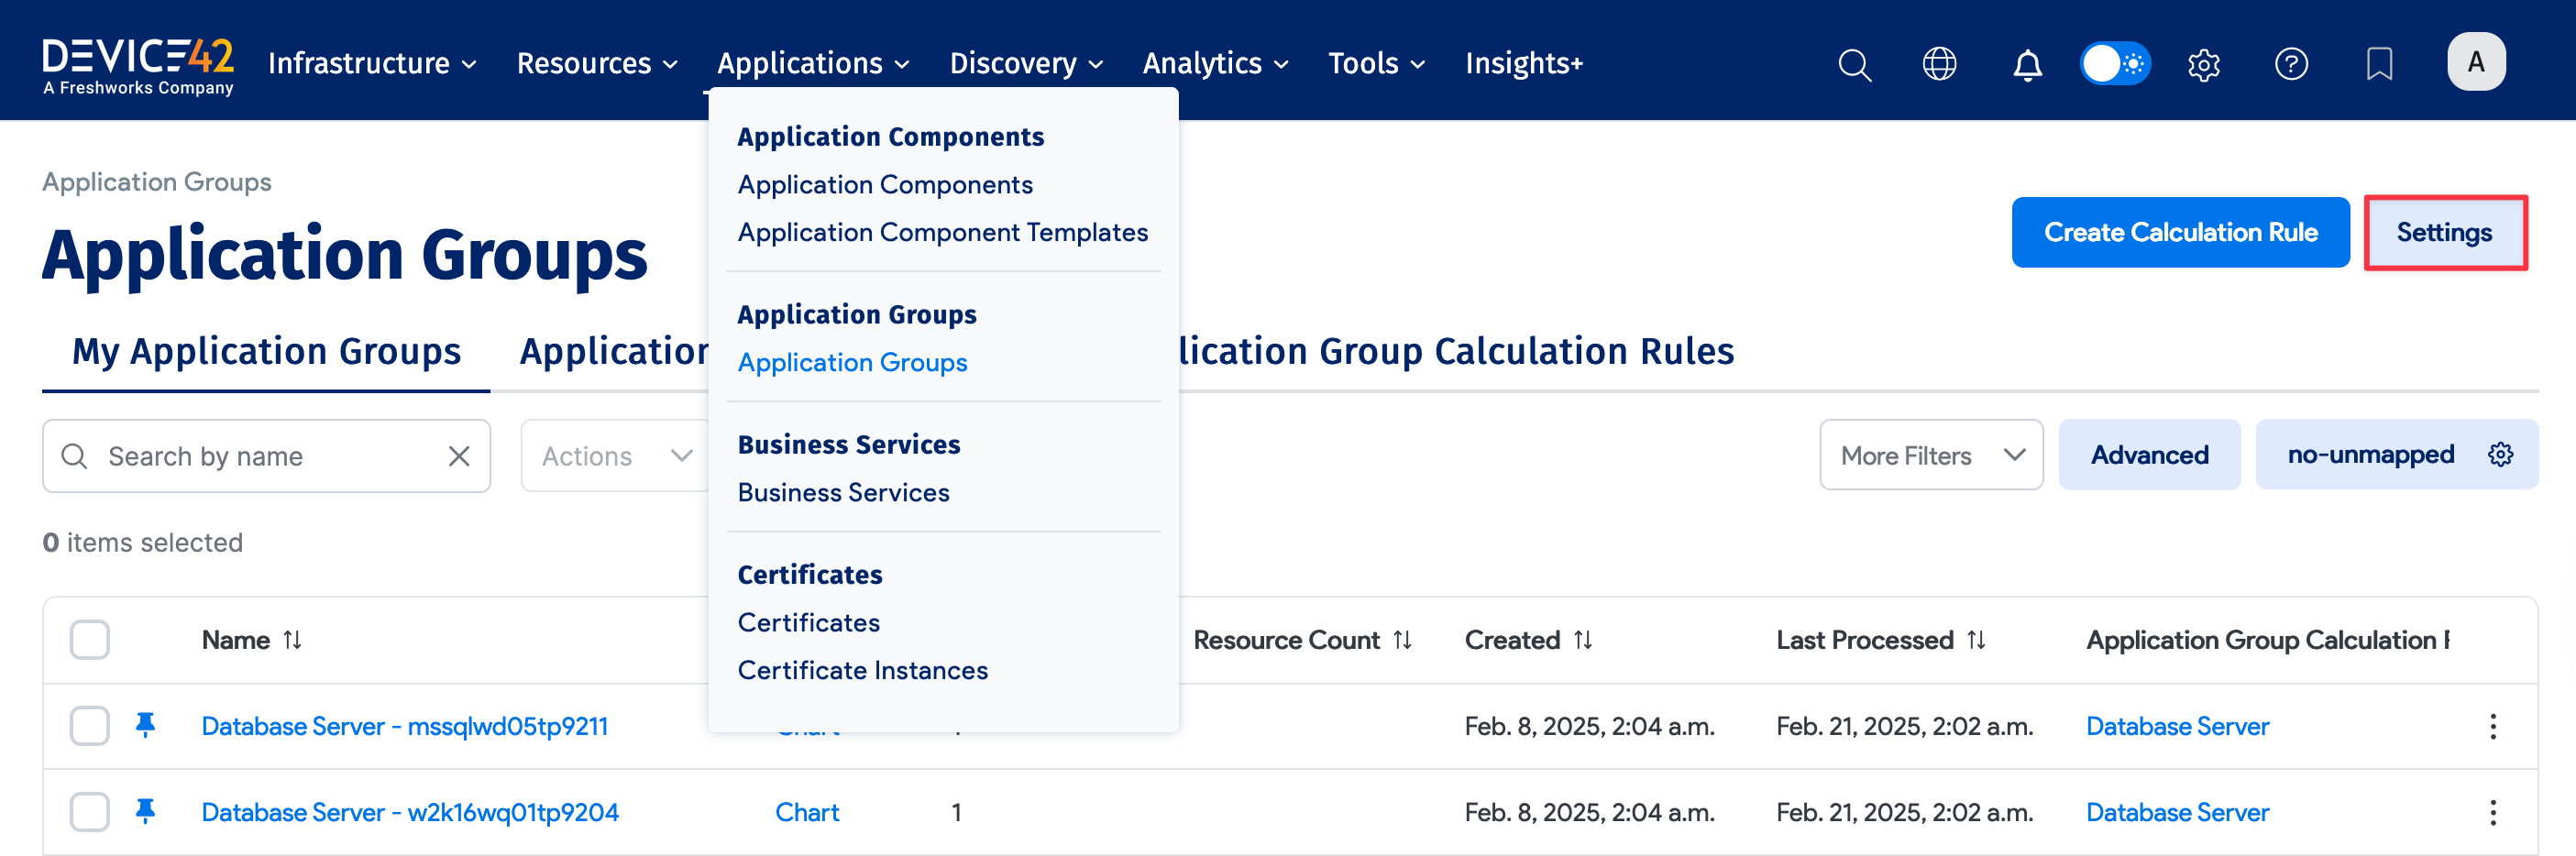Select Application Component Templates from the menu
The height and width of the screenshot is (856, 2576).
click(x=943, y=231)
